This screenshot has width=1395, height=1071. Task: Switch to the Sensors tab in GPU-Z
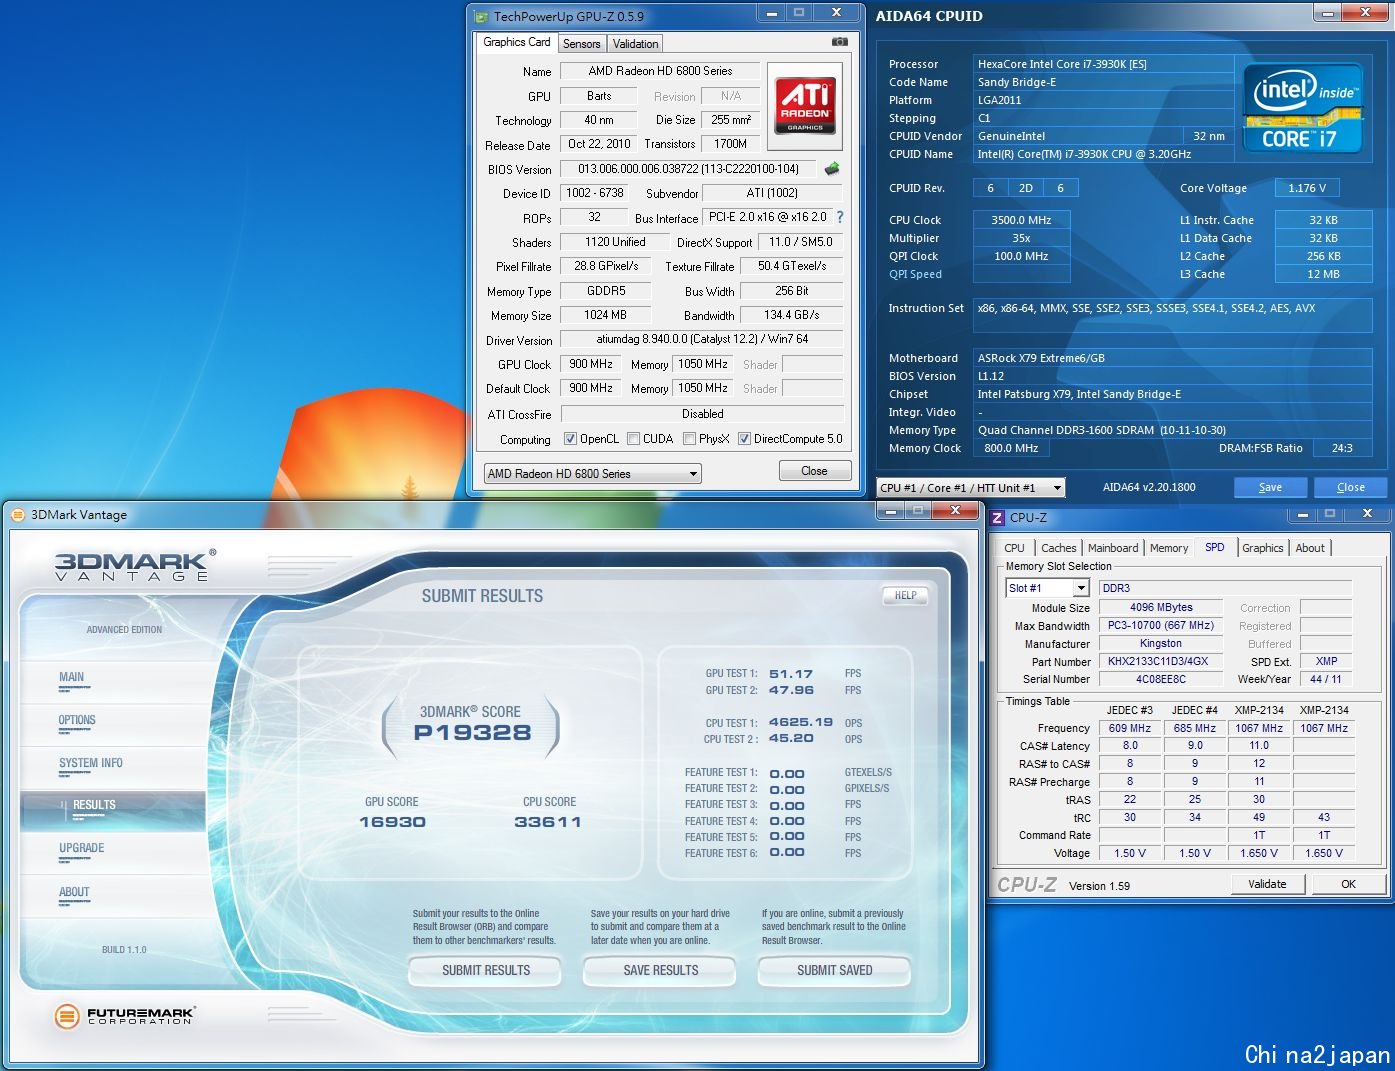pyautogui.click(x=581, y=44)
